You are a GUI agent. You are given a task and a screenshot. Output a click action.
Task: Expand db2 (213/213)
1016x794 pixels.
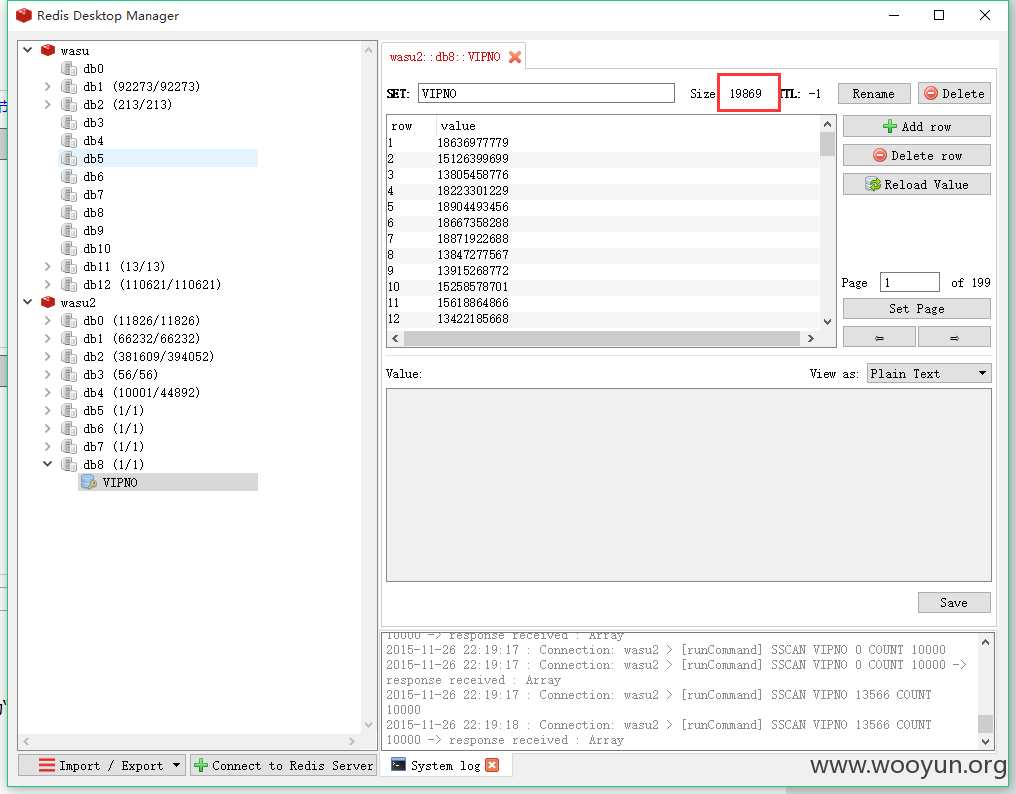click(x=47, y=104)
